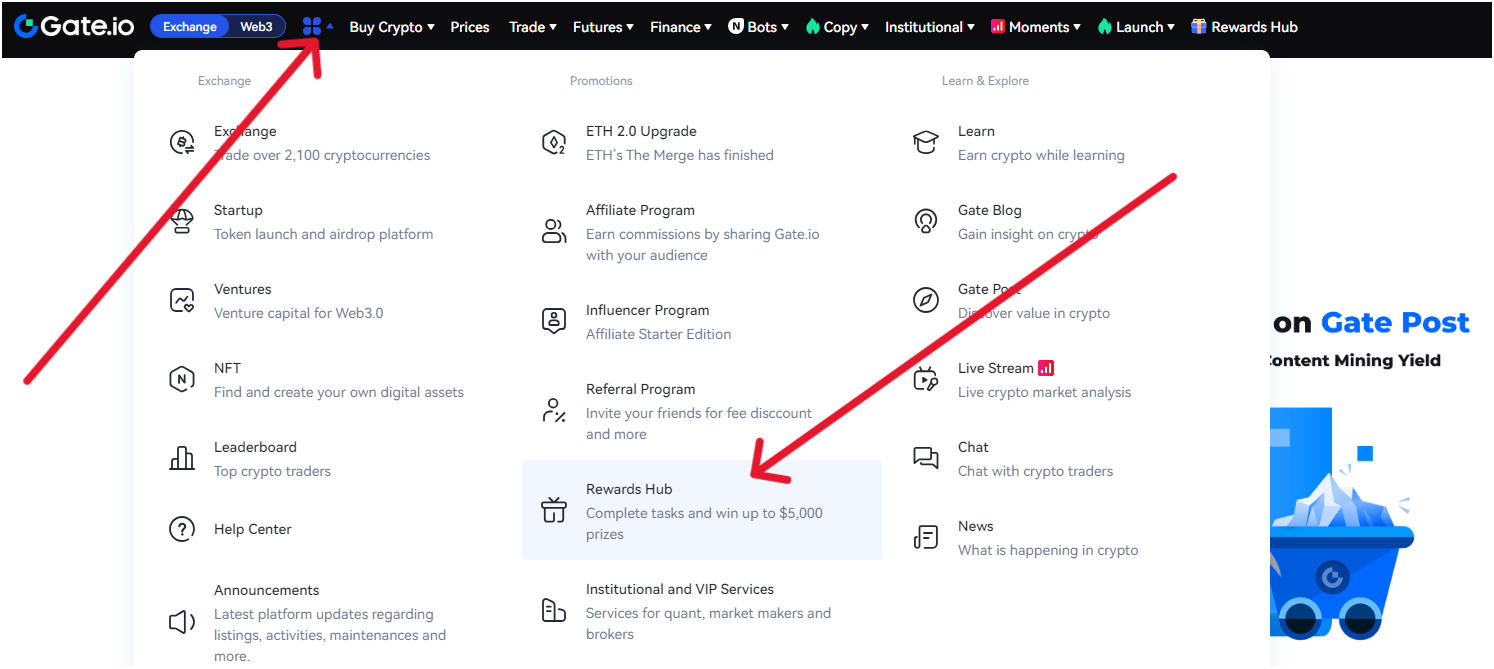Select the Exchange mode in the header switch
The height and width of the screenshot is (669, 1494).
191,26
